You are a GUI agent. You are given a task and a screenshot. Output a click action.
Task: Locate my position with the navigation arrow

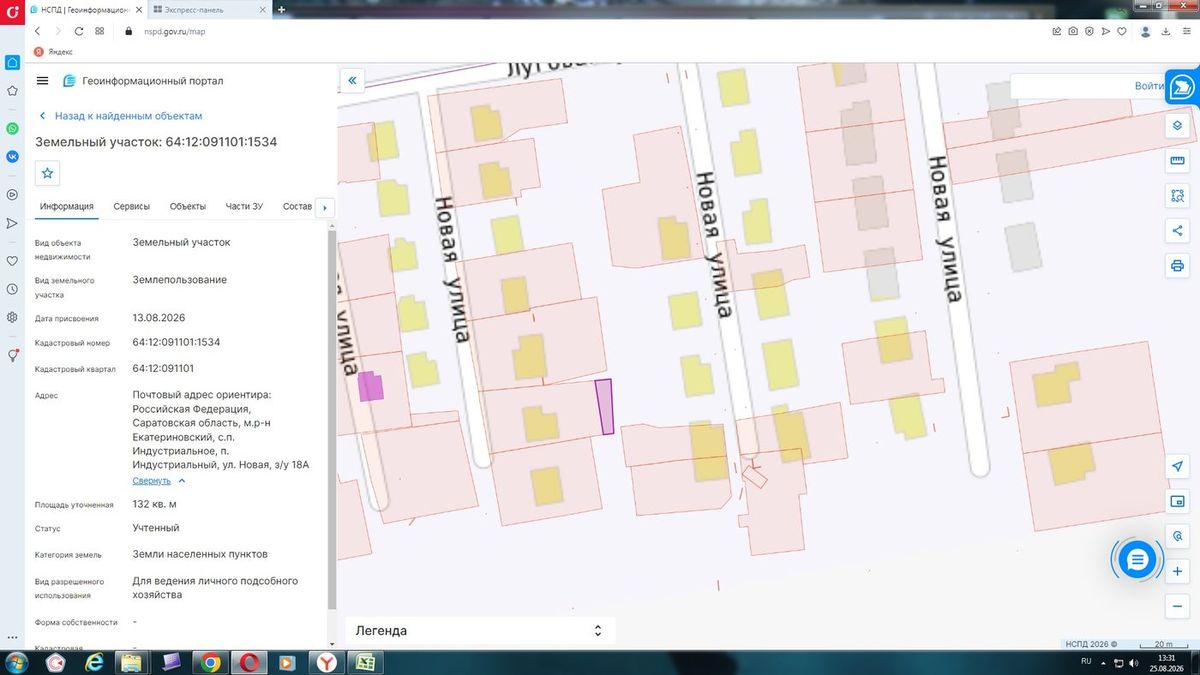(x=1178, y=467)
